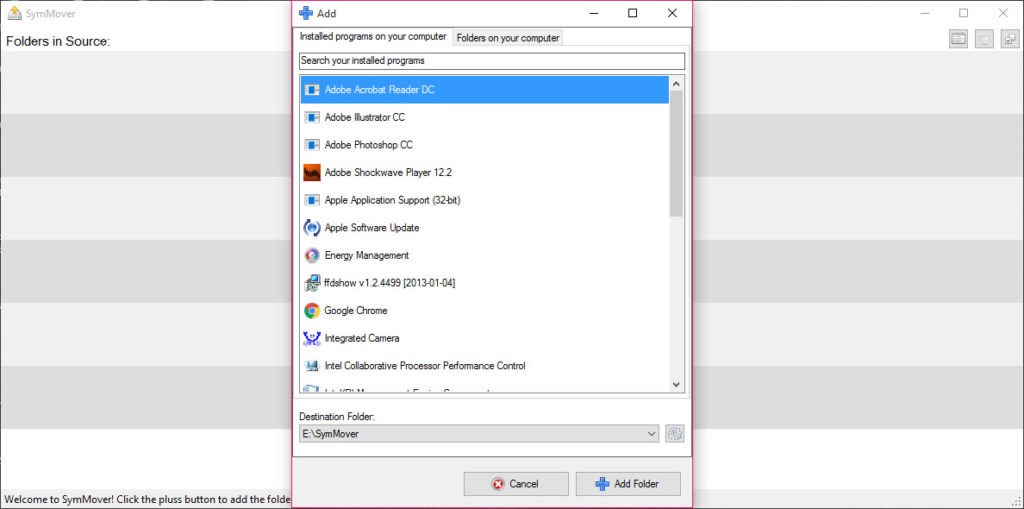Click the first toolbar icon in SymMover window
The image size is (1024, 509).
[x=958, y=39]
